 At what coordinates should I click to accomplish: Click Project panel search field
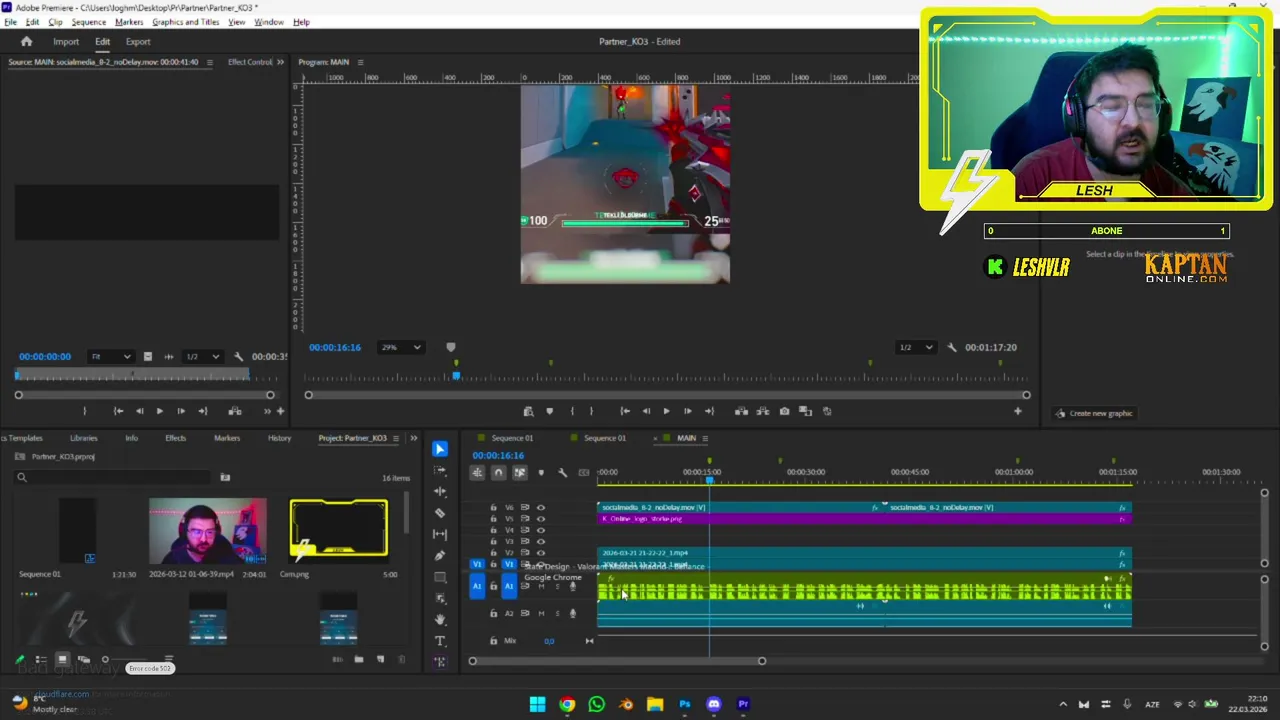(x=113, y=477)
